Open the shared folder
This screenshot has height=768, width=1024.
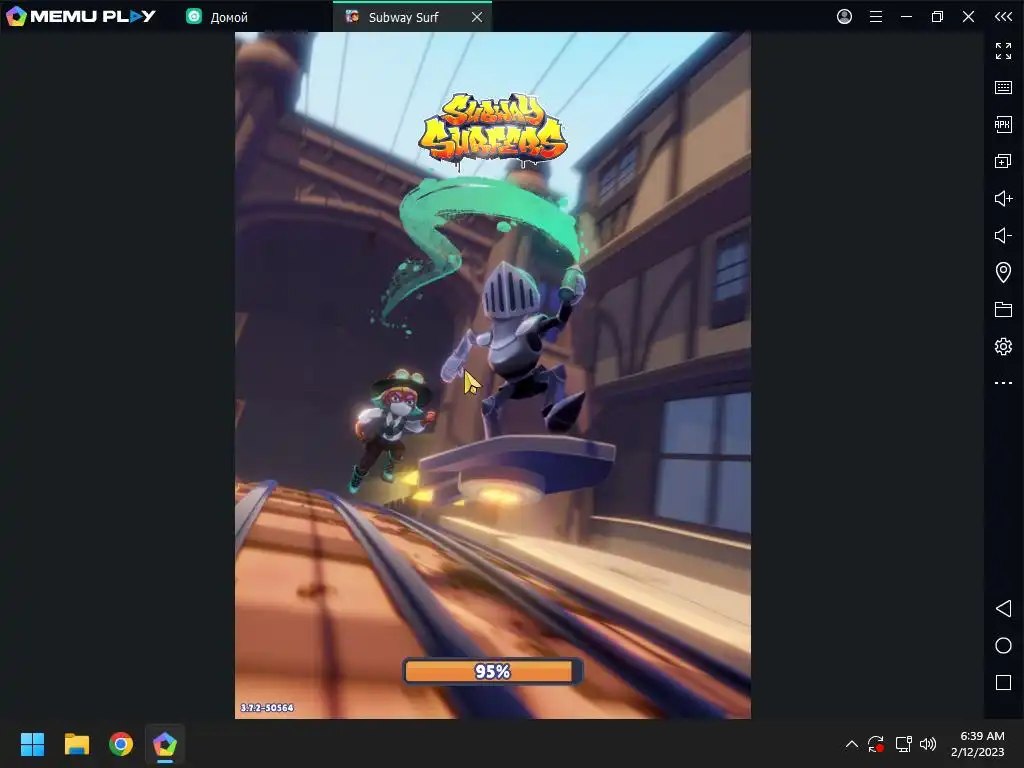(x=1003, y=310)
